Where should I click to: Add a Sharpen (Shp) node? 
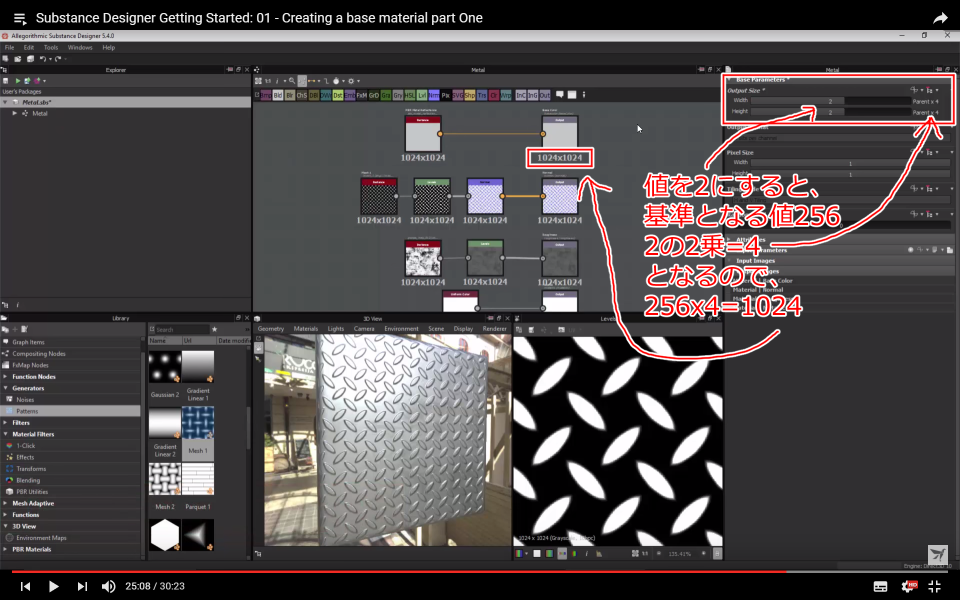click(470, 96)
